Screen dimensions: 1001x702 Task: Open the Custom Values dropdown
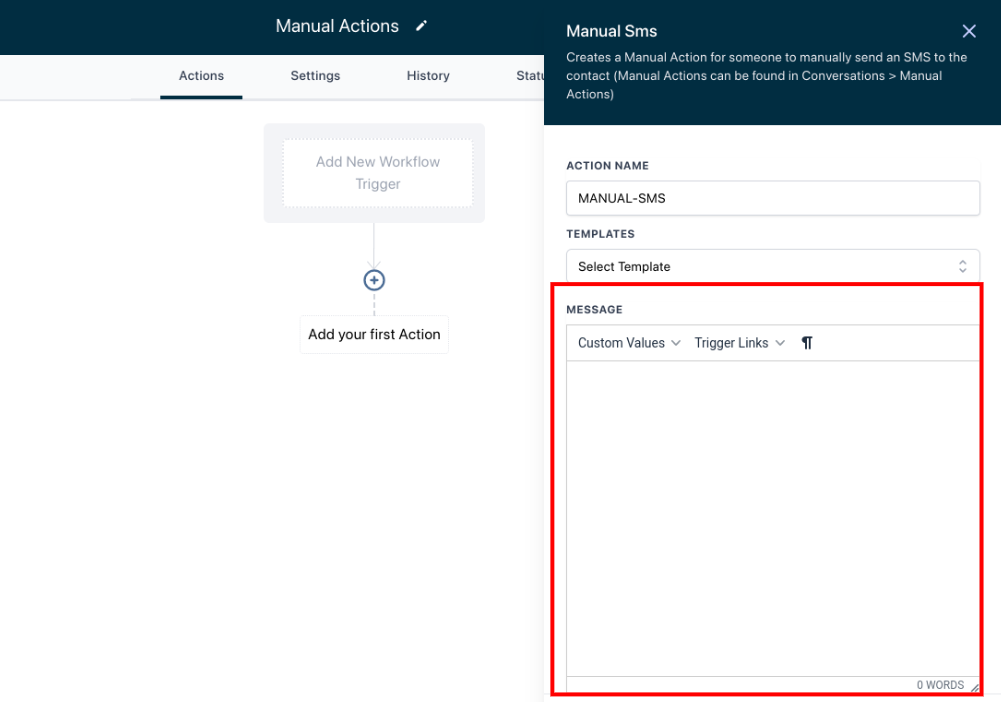(x=629, y=343)
